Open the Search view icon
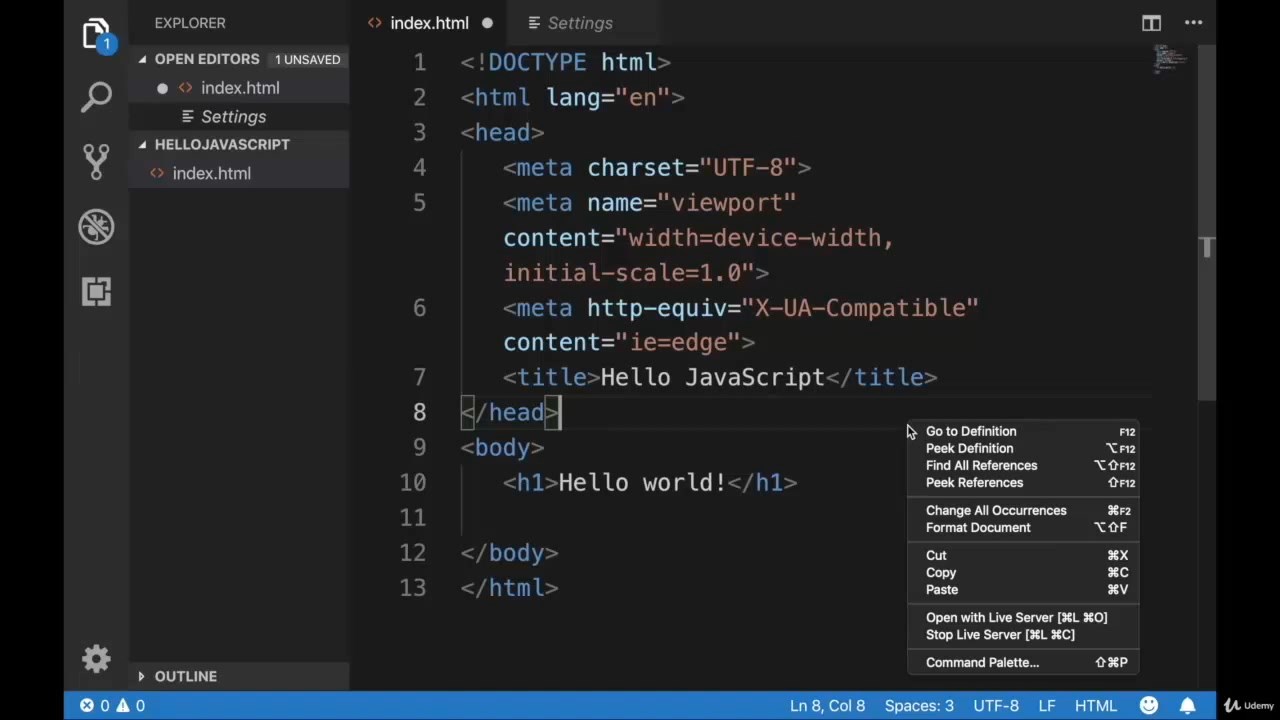The width and height of the screenshot is (1280, 720). pyautogui.click(x=96, y=97)
